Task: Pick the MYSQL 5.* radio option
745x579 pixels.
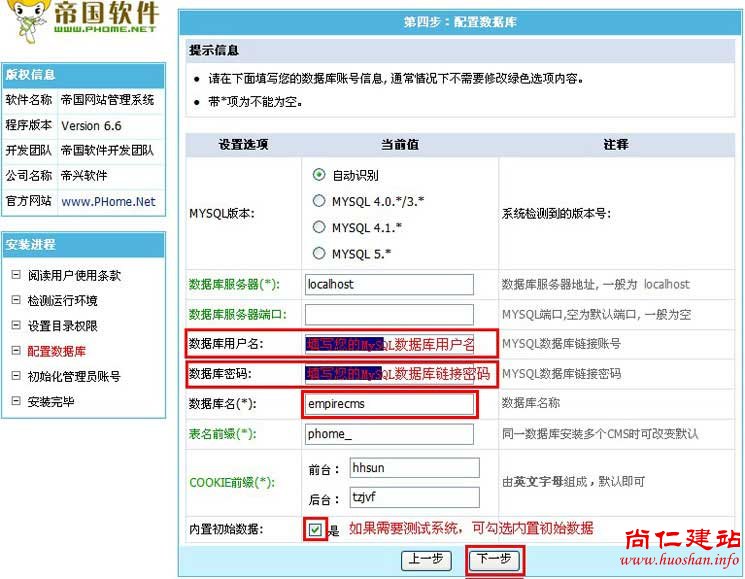Action: coord(320,253)
